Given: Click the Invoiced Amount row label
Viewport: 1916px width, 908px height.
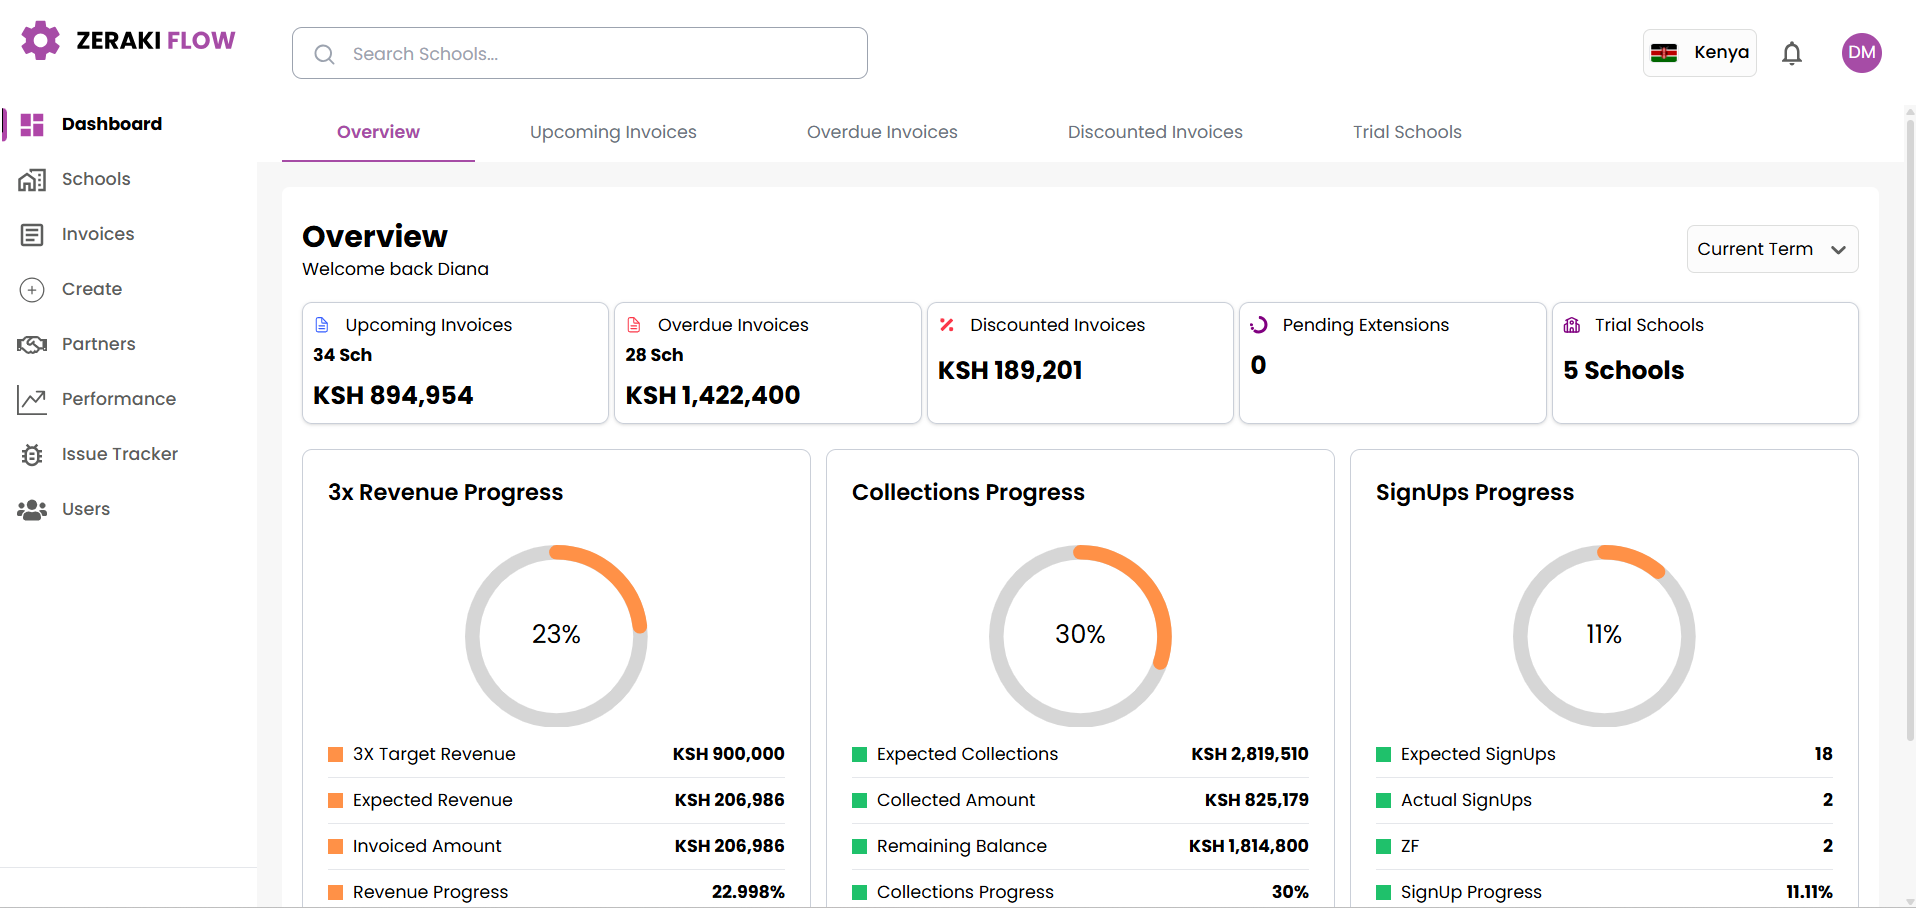Looking at the screenshot, I should tap(427, 846).
